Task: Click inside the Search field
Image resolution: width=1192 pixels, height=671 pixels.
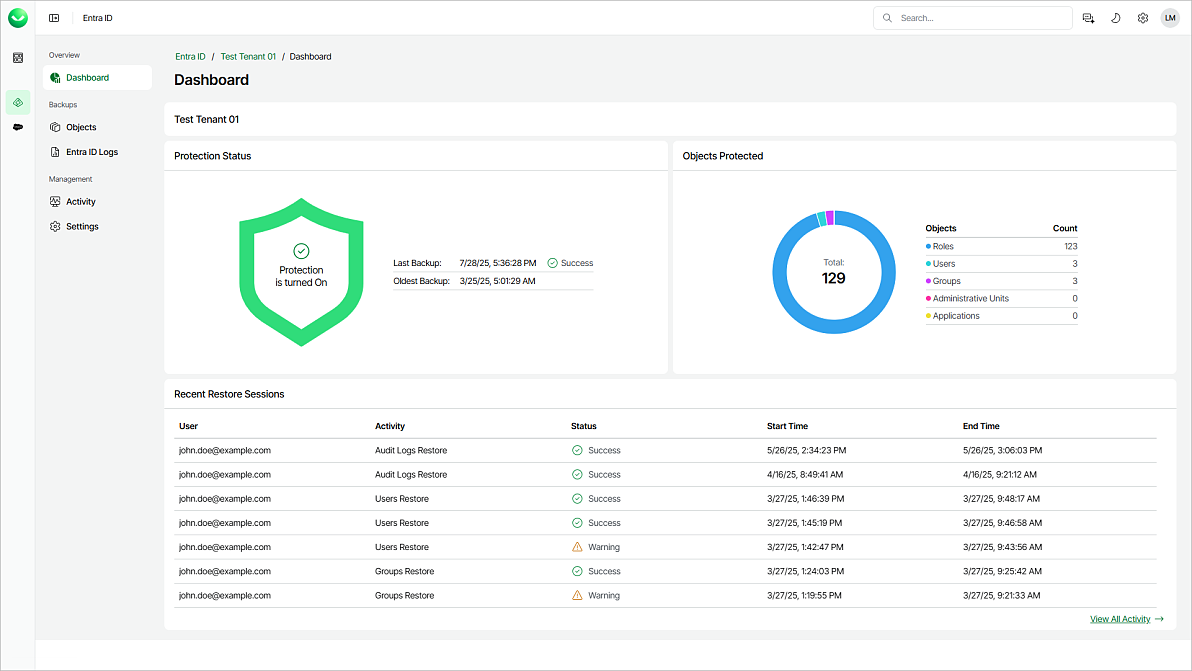Action: tap(980, 18)
